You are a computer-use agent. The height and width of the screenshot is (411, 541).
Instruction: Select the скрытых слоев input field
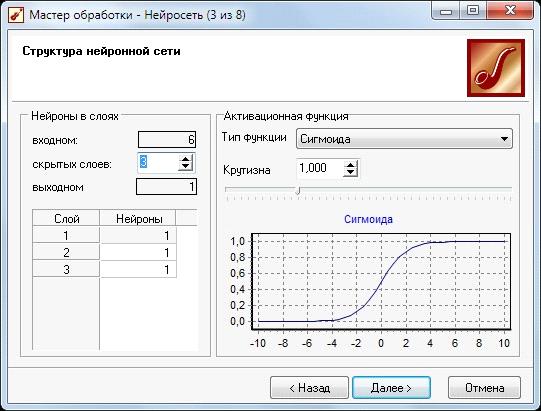tap(158, 163)
